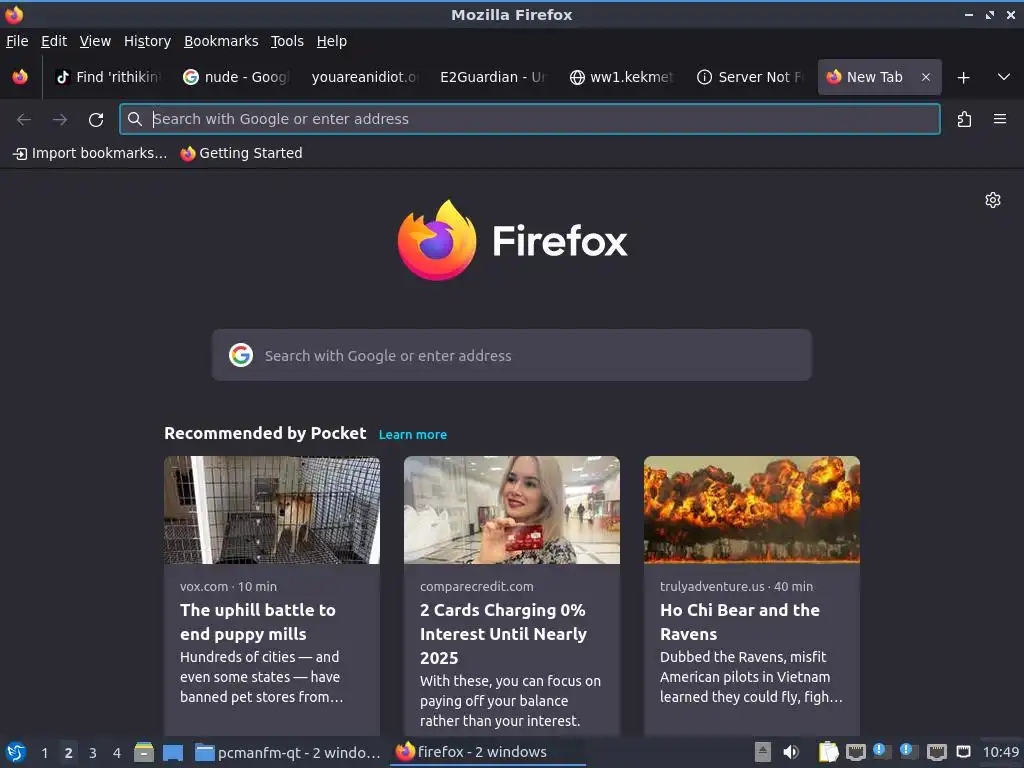Viewport: 1024px width, 768px height.
Task: Open the Edit menu
Action: tap(54, 41)
